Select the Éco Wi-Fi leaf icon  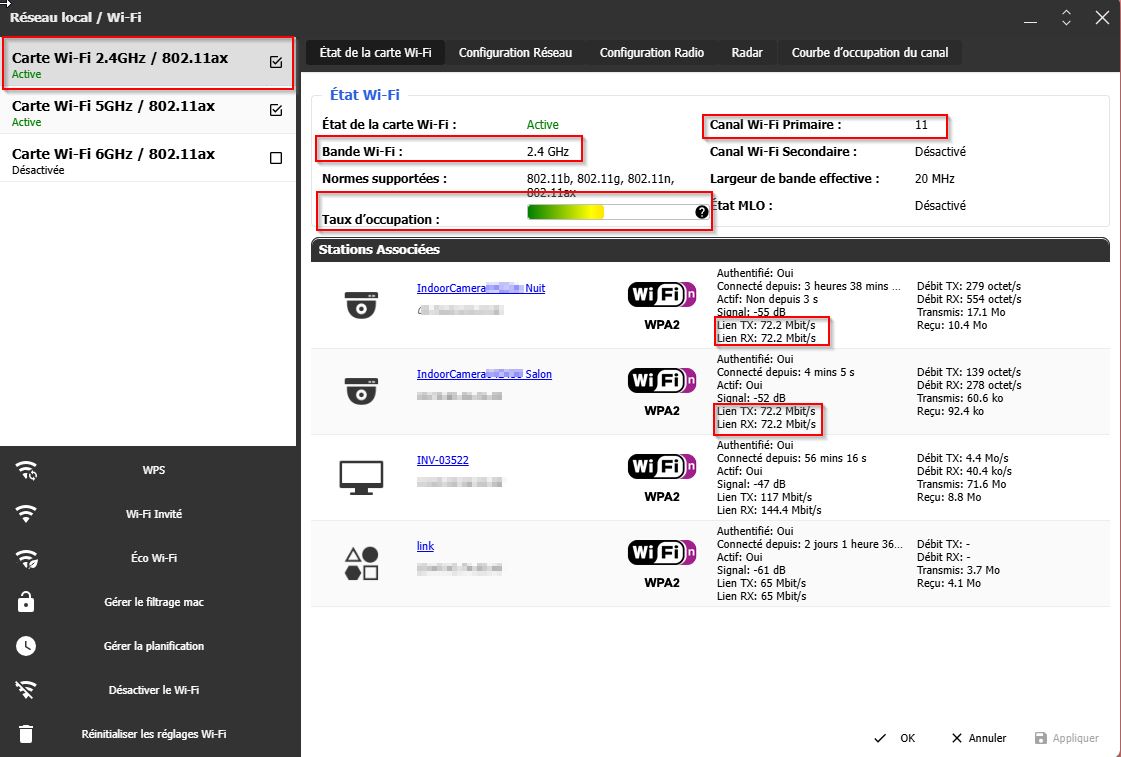26,558
